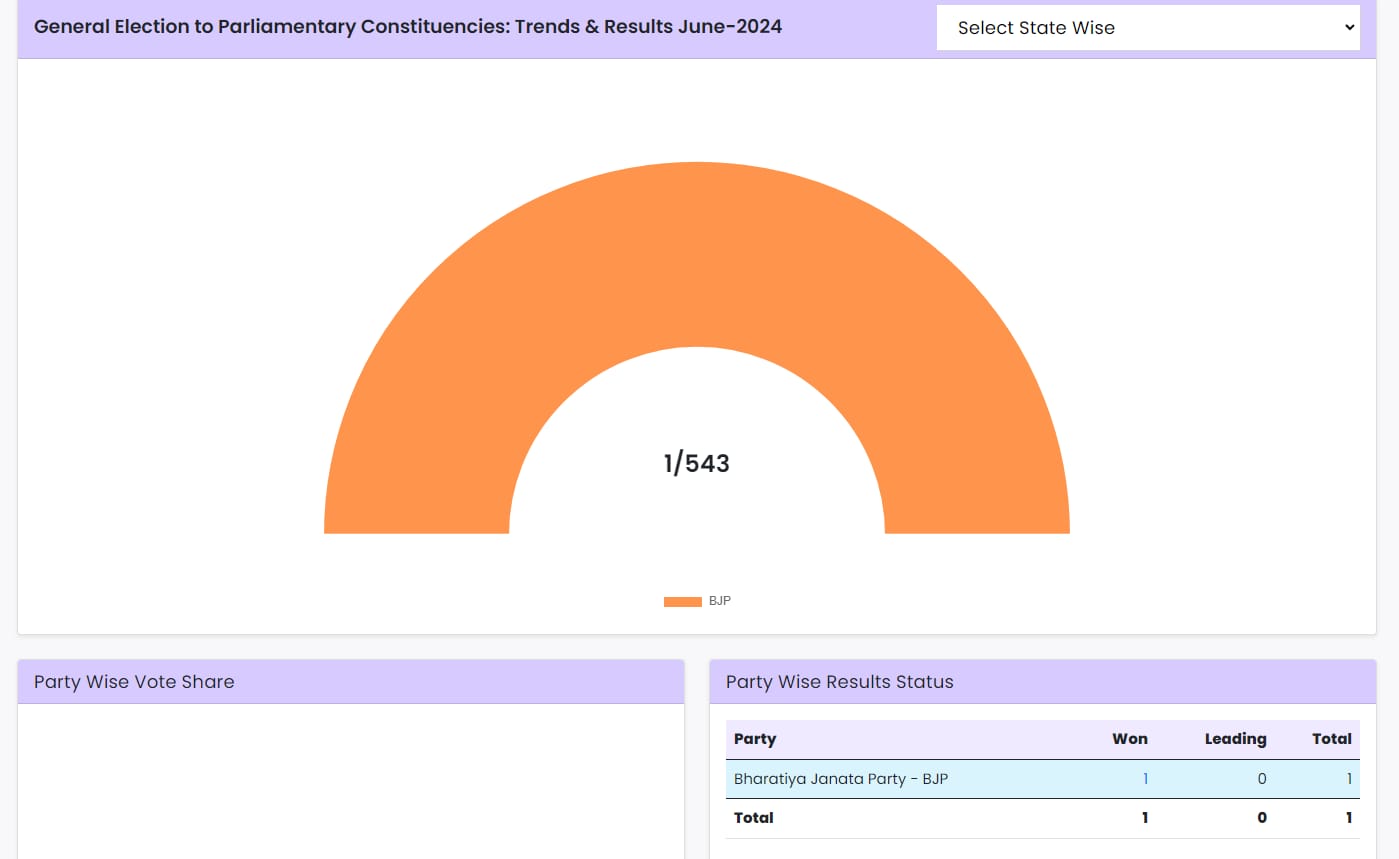Click the Won total in the Total row
Image resolution: width=1399 pixels, height=859 pixels.
[1144, 818]
